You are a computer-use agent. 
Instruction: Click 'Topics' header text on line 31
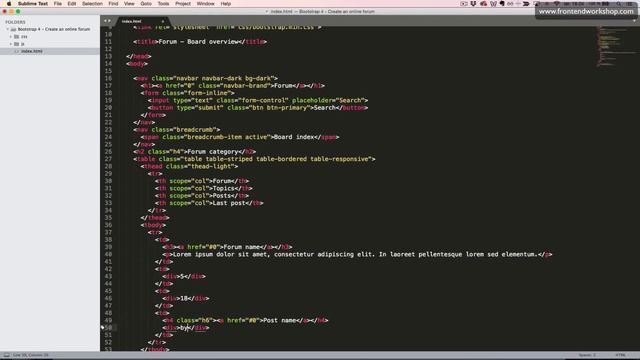click(224, 189)
